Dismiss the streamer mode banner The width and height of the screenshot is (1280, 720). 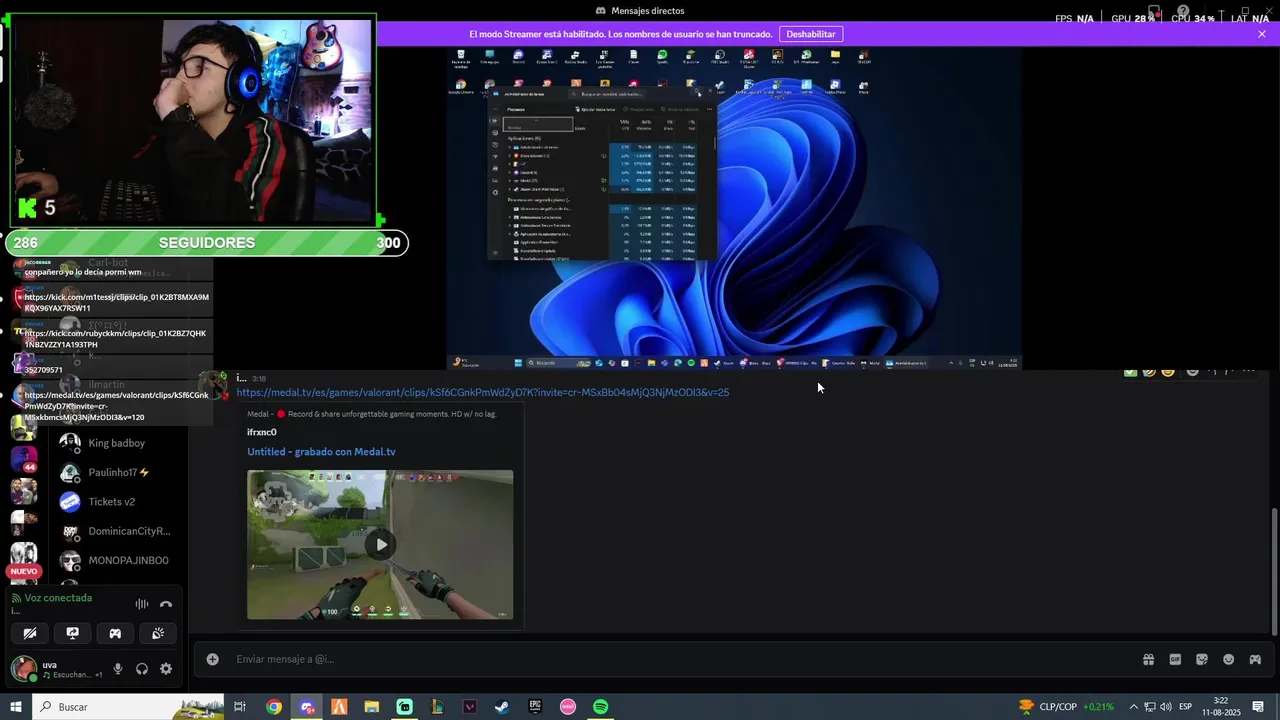[x=1262, y=34]
